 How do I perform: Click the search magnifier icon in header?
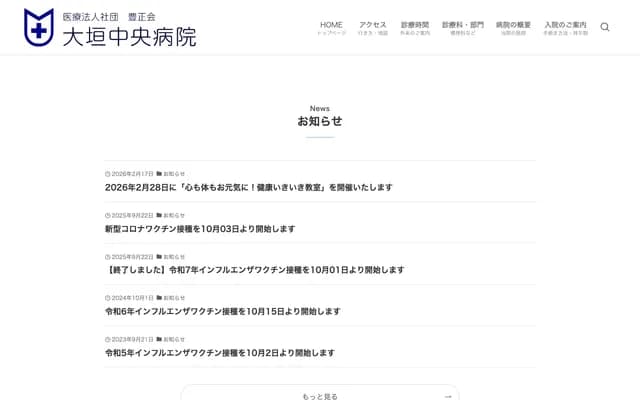[605, 27]
